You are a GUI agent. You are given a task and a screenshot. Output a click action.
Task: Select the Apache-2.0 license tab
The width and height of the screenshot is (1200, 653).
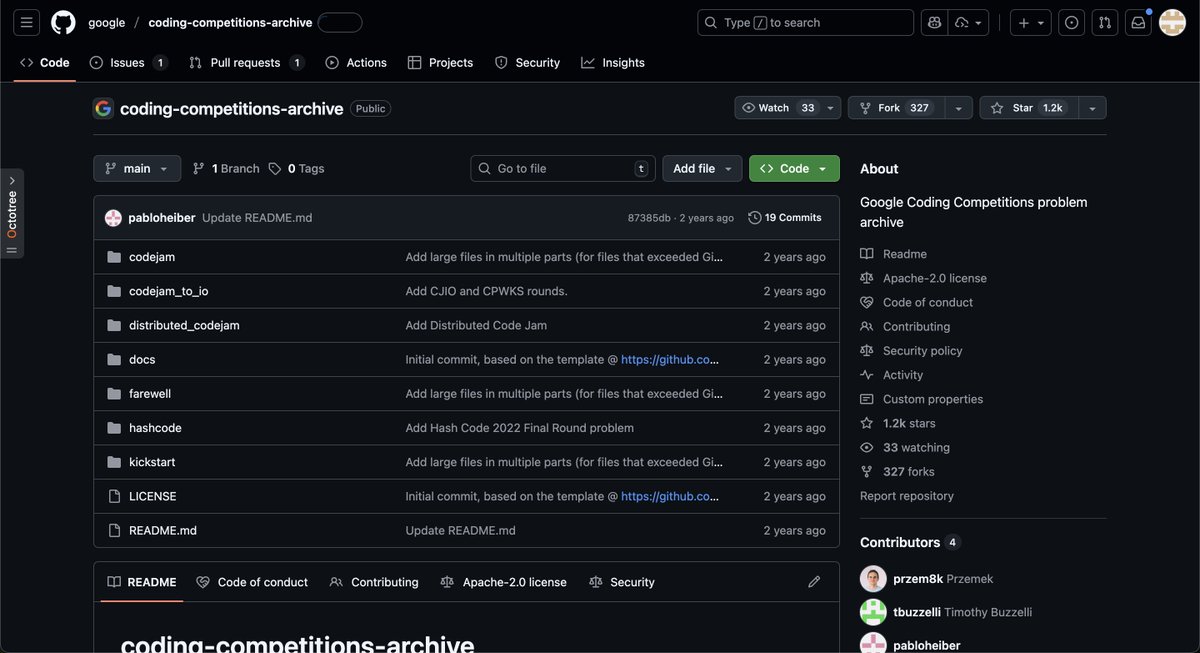click(503, 582)
